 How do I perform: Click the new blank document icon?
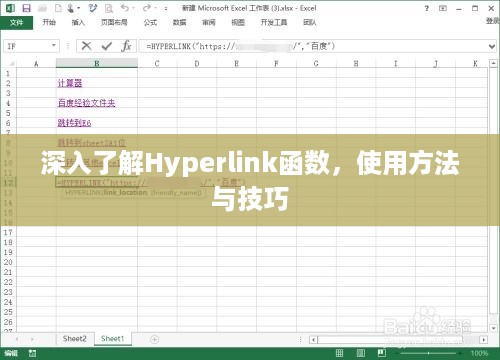pos(59,8)
